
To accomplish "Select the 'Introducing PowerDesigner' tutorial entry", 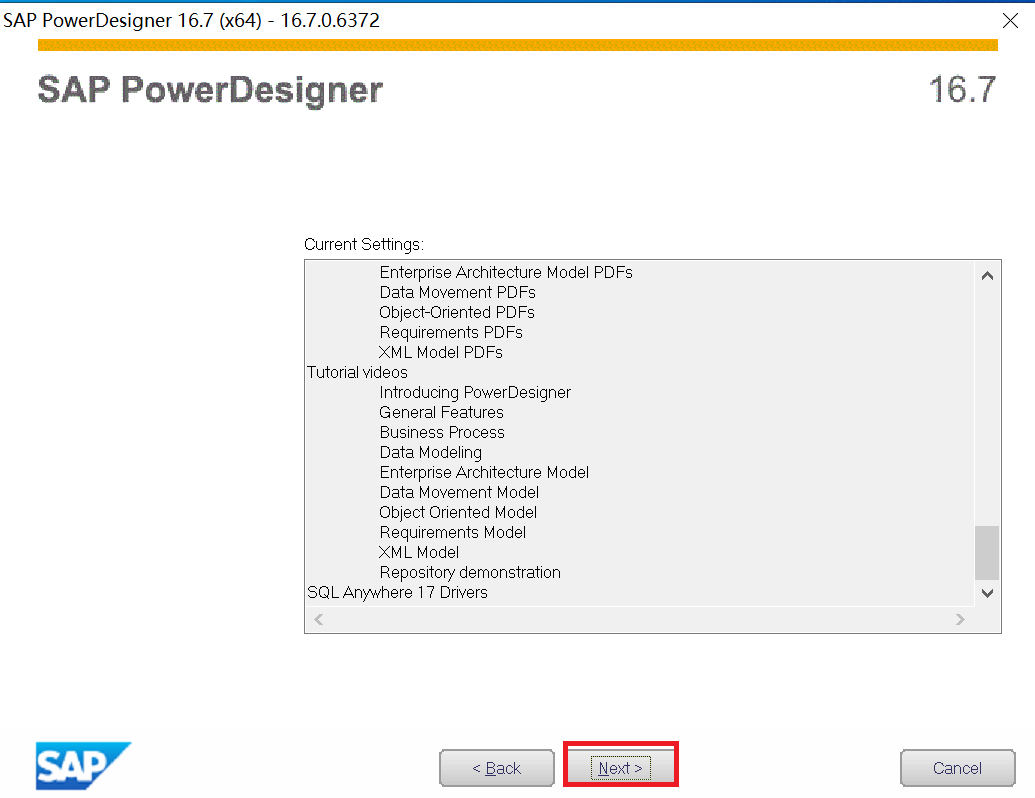I will pos(474,392).
